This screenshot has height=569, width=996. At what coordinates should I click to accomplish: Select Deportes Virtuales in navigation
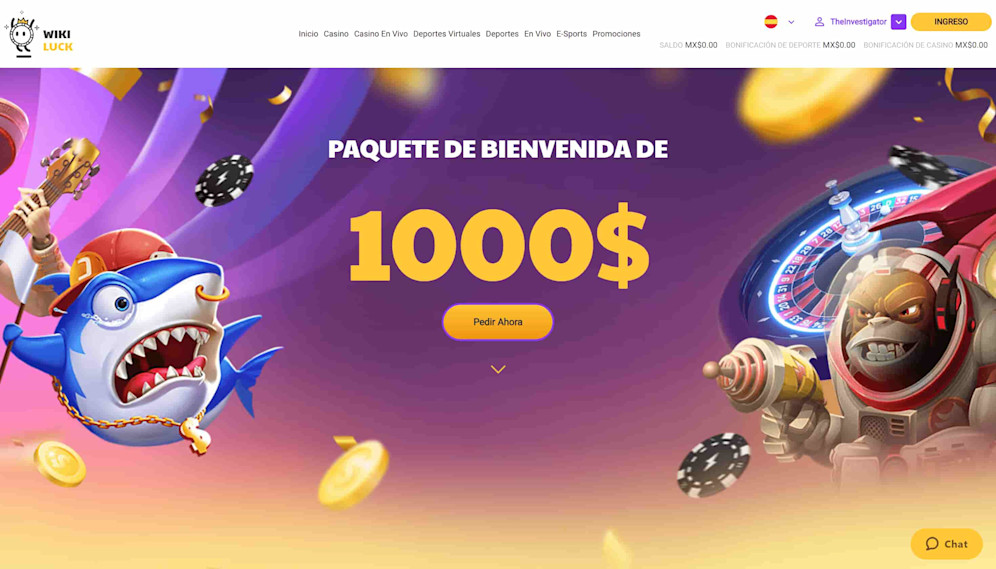click(447, 34)
